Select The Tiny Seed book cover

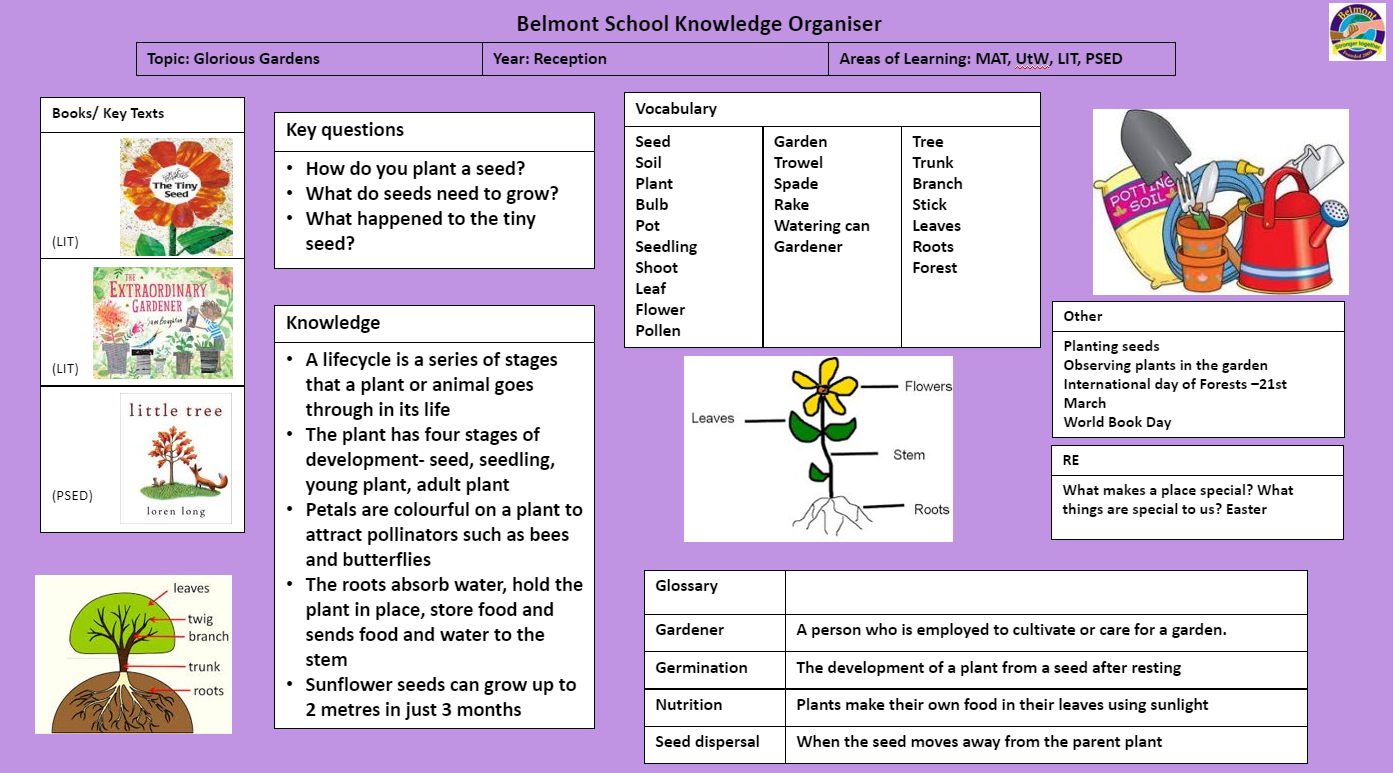tap(176, 196)
